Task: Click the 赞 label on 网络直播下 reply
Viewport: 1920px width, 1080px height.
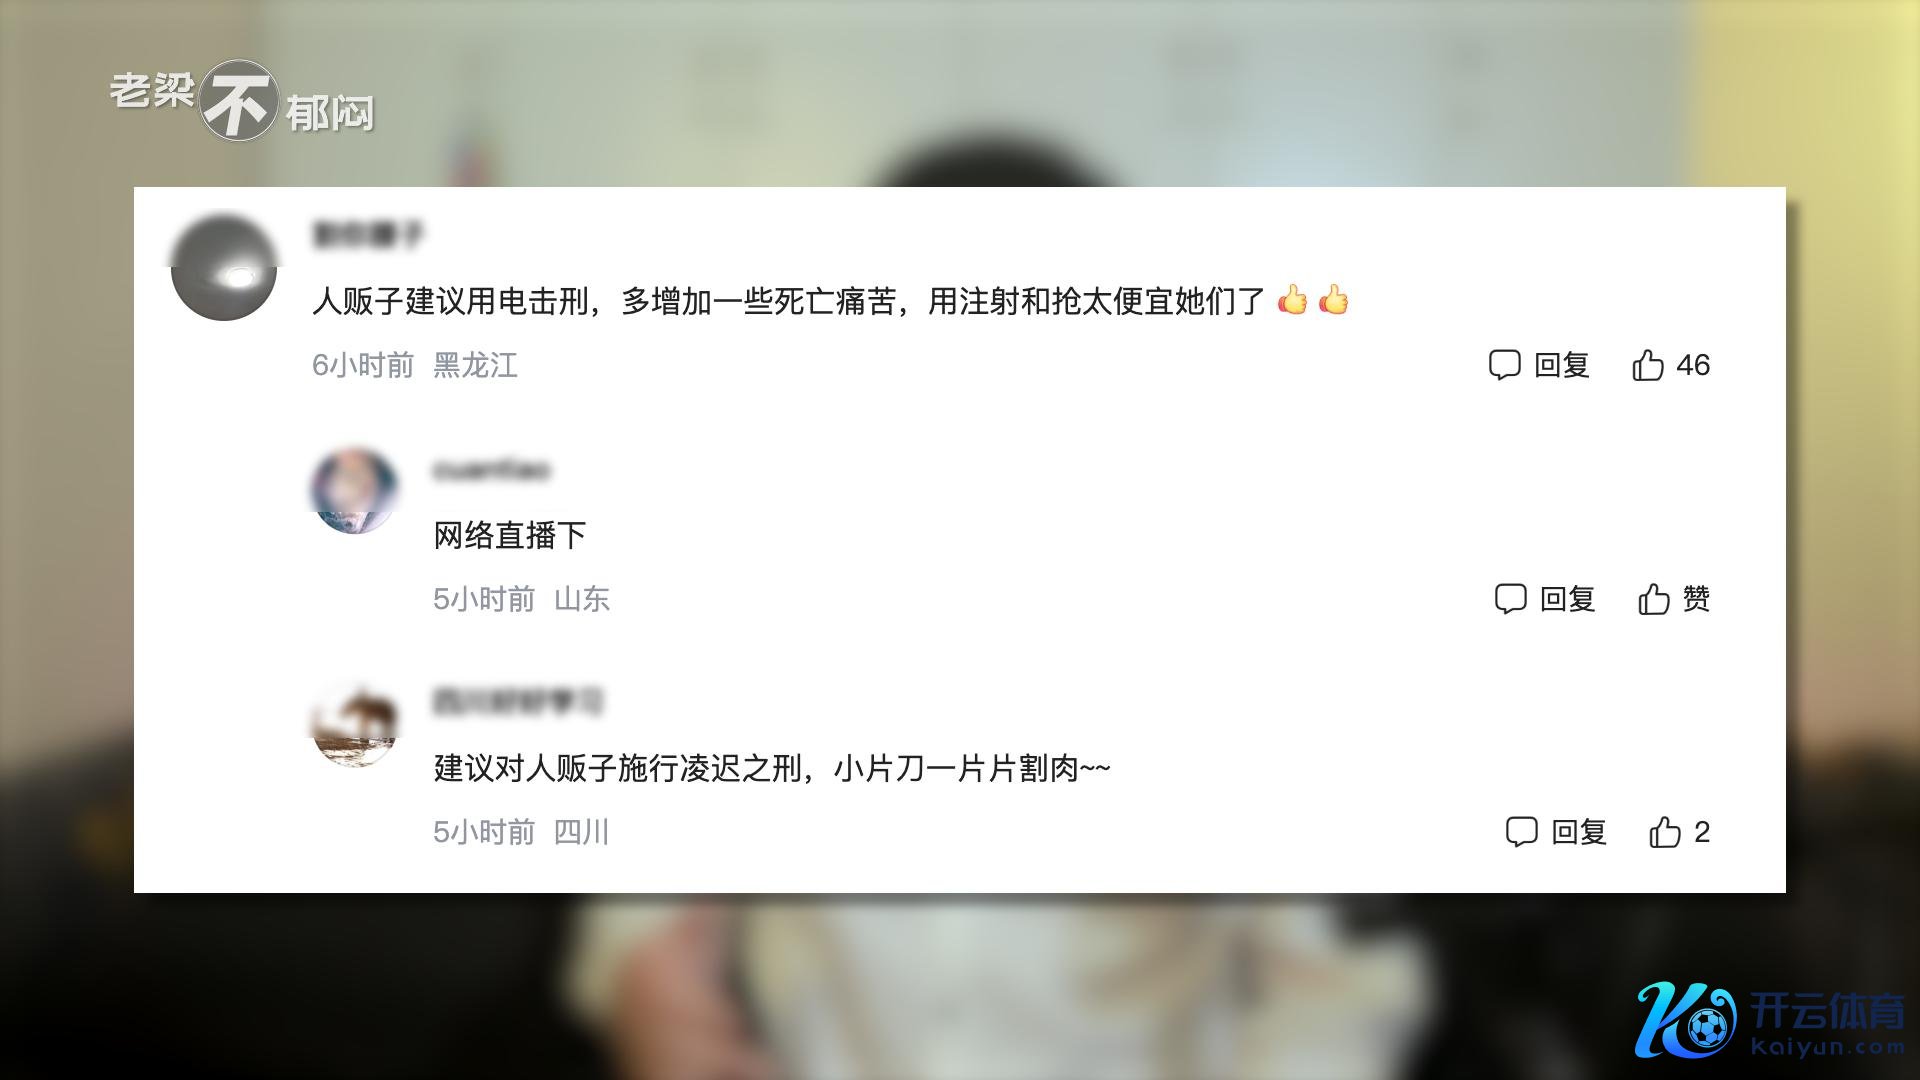Action: click(1696, 599)
